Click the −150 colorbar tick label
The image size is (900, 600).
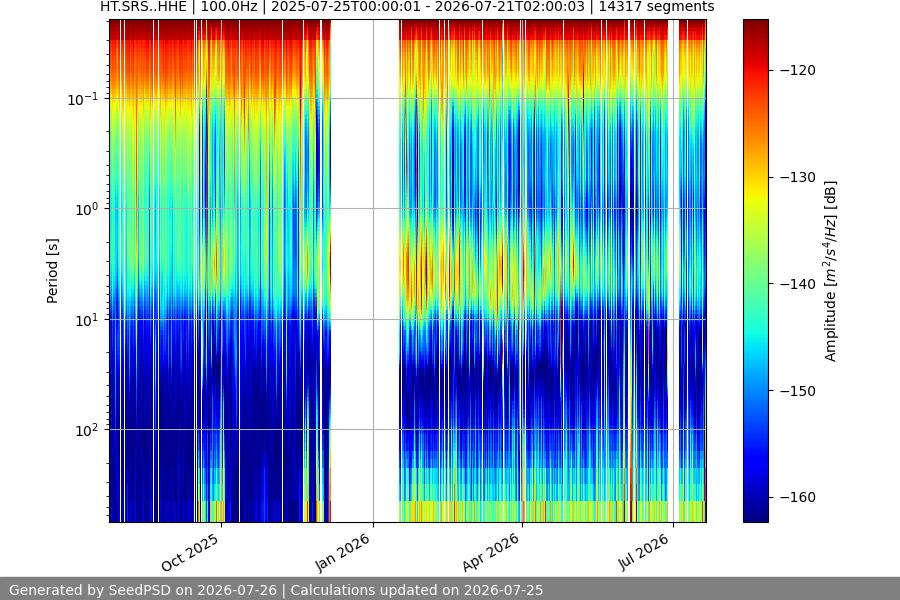798,391
